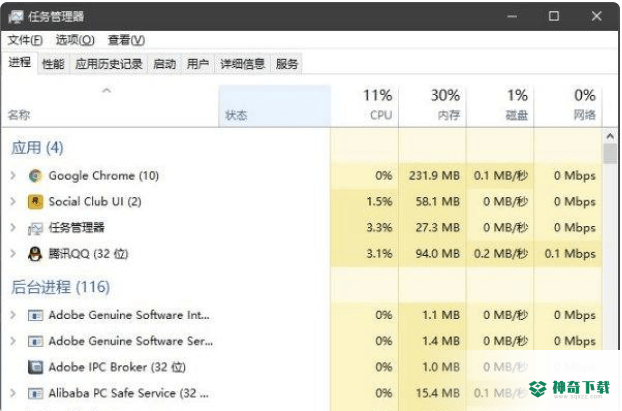The height and width of the screenshot is (411, 622).
Task: Minimize the Task Manager window
Action: pos(512,16)
